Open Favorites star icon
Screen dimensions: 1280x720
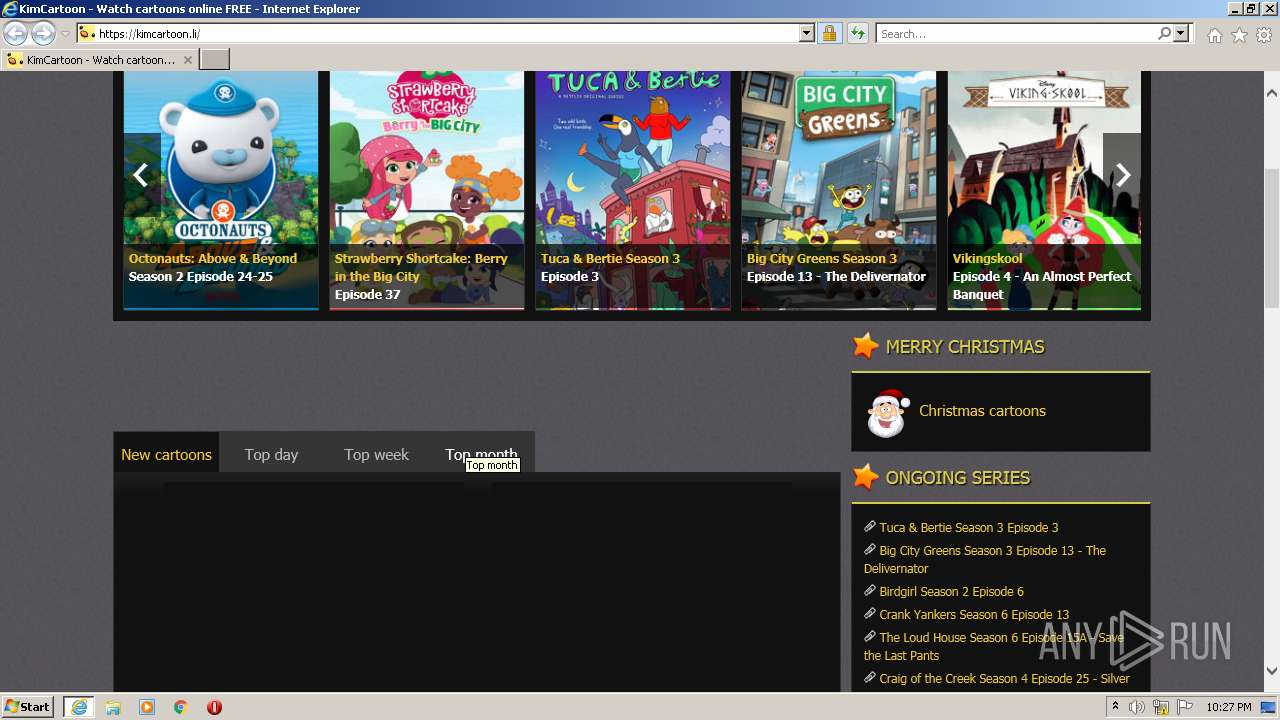coord(1239,35)
